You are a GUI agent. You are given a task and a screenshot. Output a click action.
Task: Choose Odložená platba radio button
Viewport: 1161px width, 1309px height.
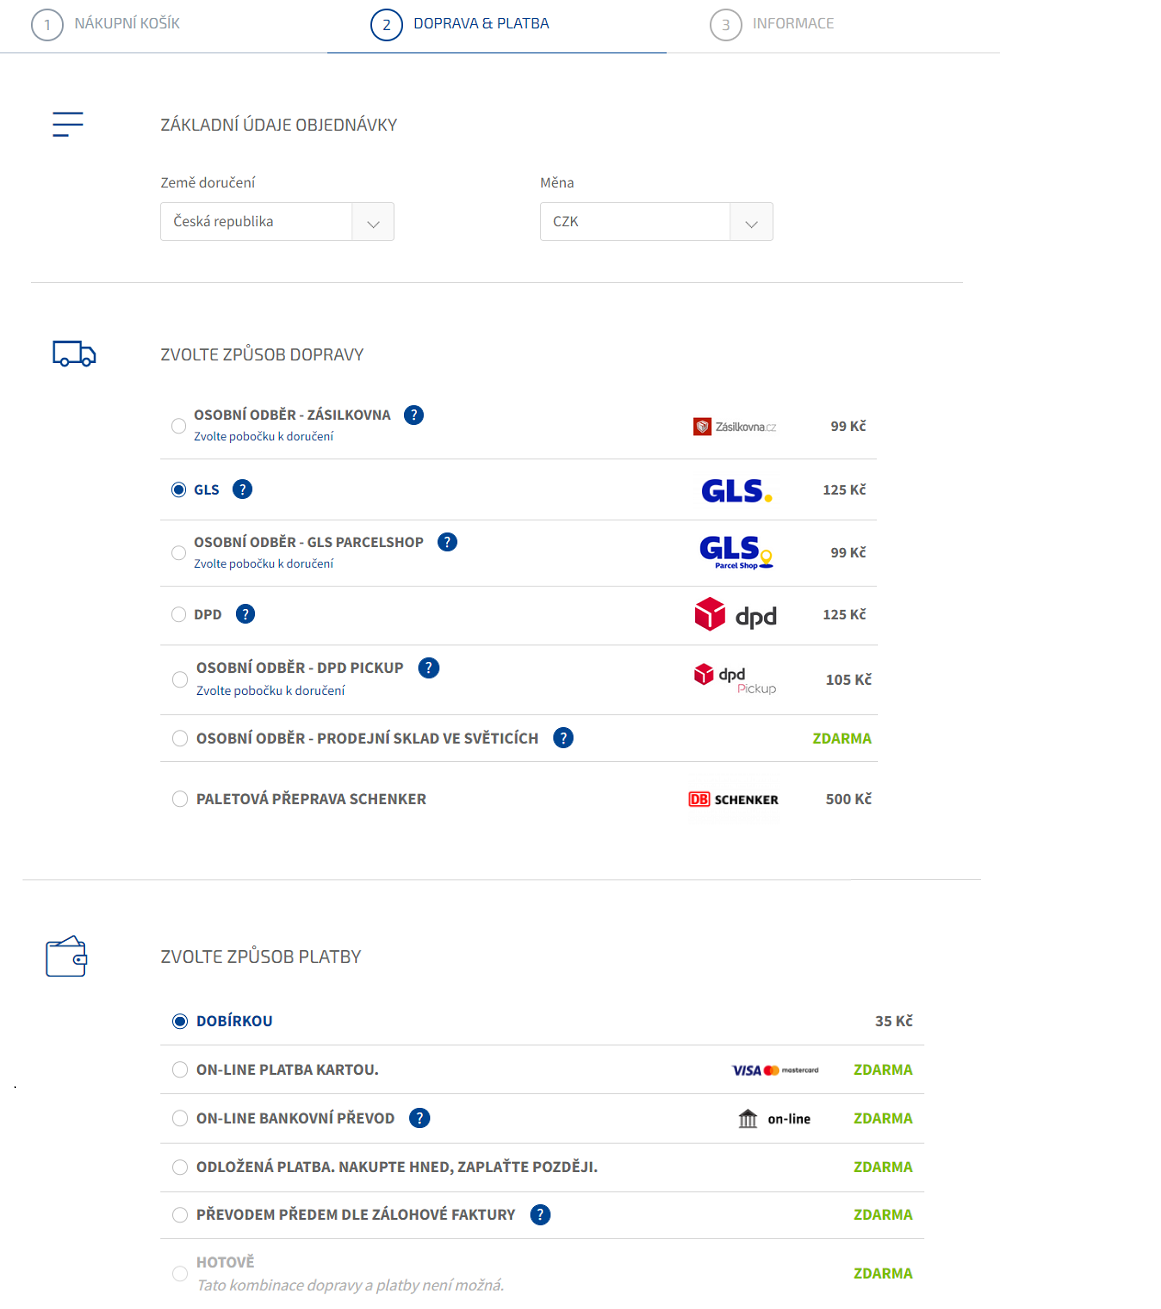pyautogui.click(x=180, y=1167)
